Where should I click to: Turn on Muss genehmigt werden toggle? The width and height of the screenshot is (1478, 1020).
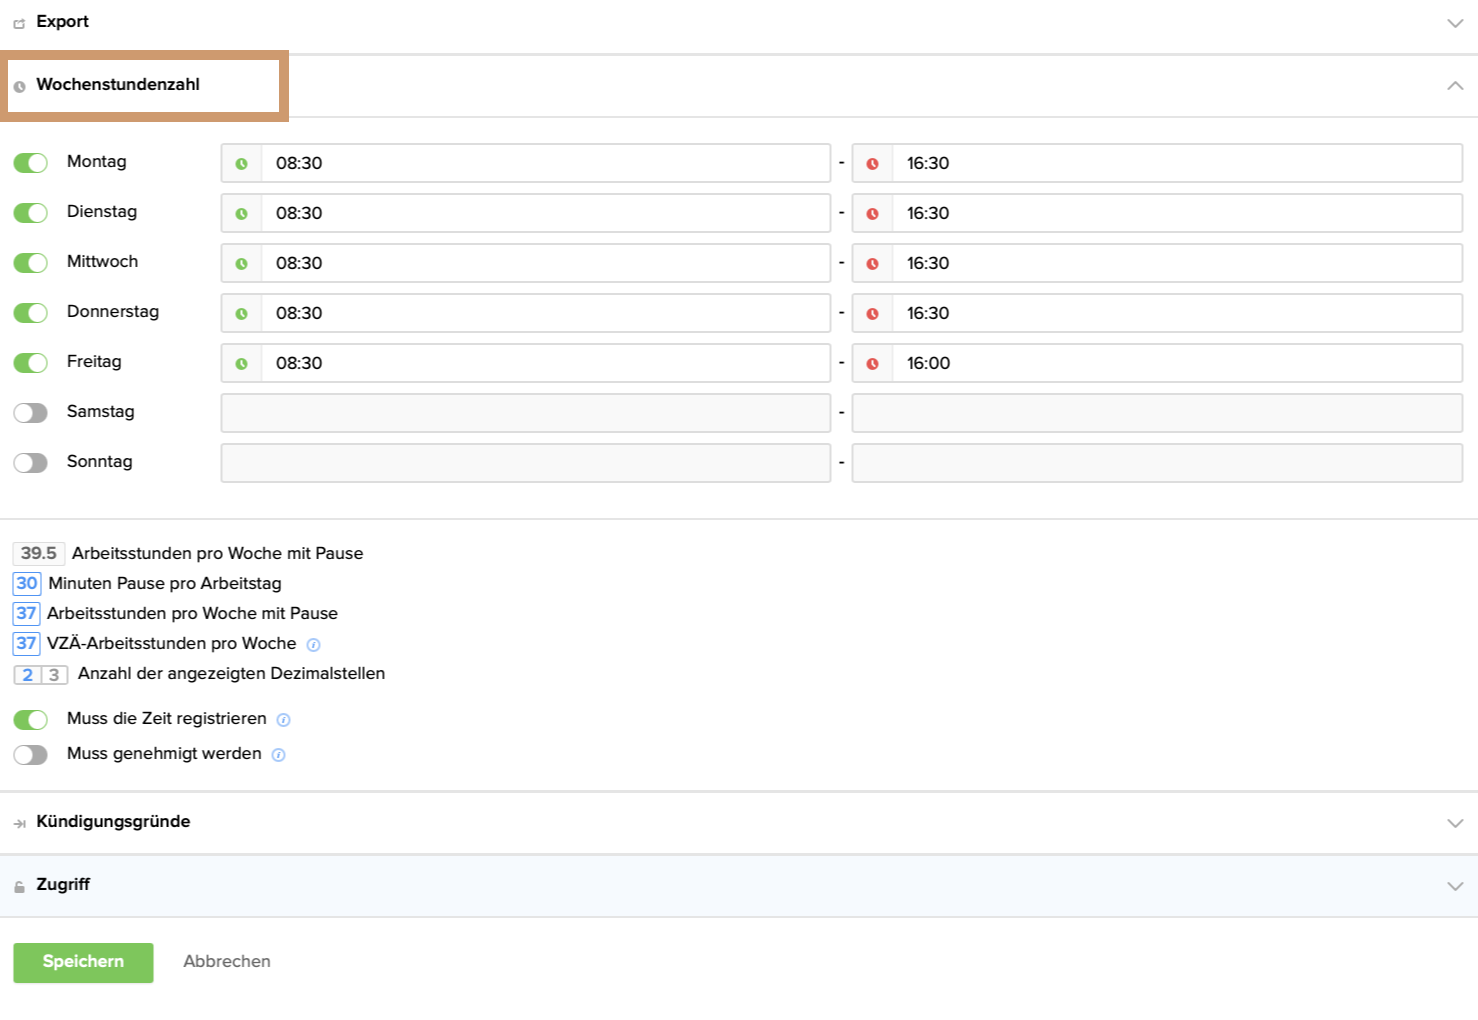click(x=31, y=755)
